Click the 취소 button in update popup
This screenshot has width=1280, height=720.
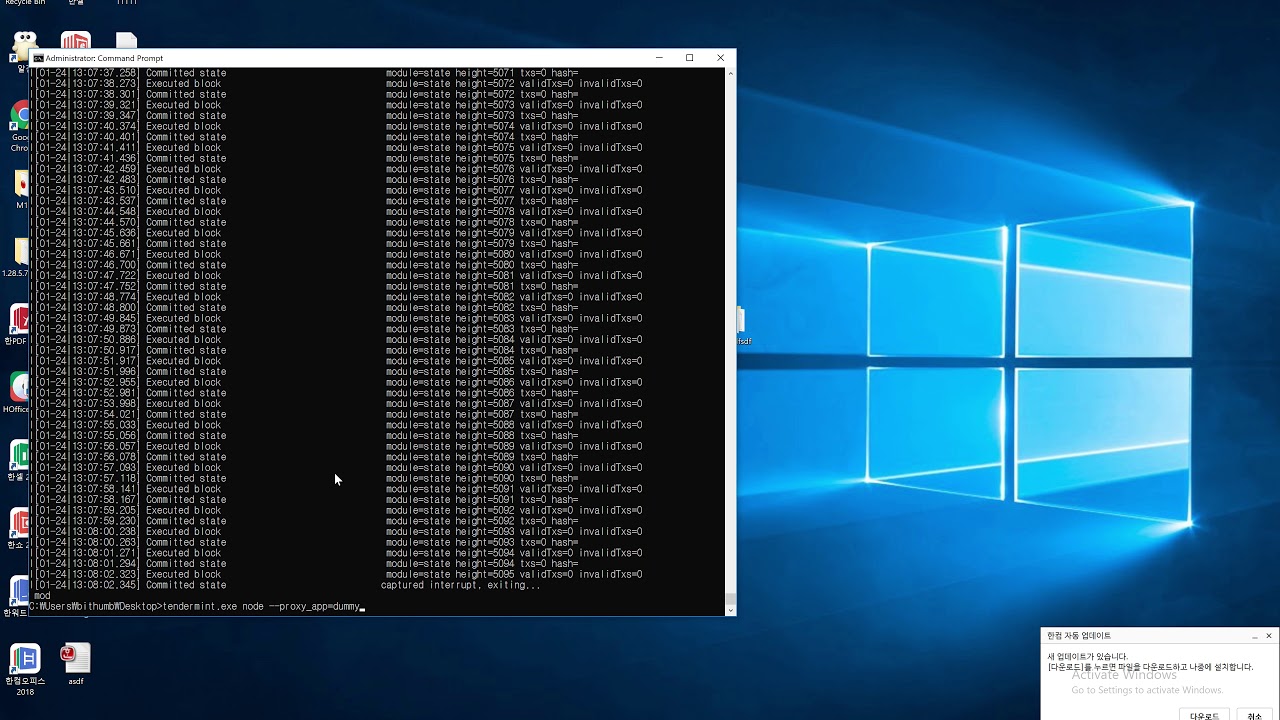pyautogui.click(x=1255, y=715)
